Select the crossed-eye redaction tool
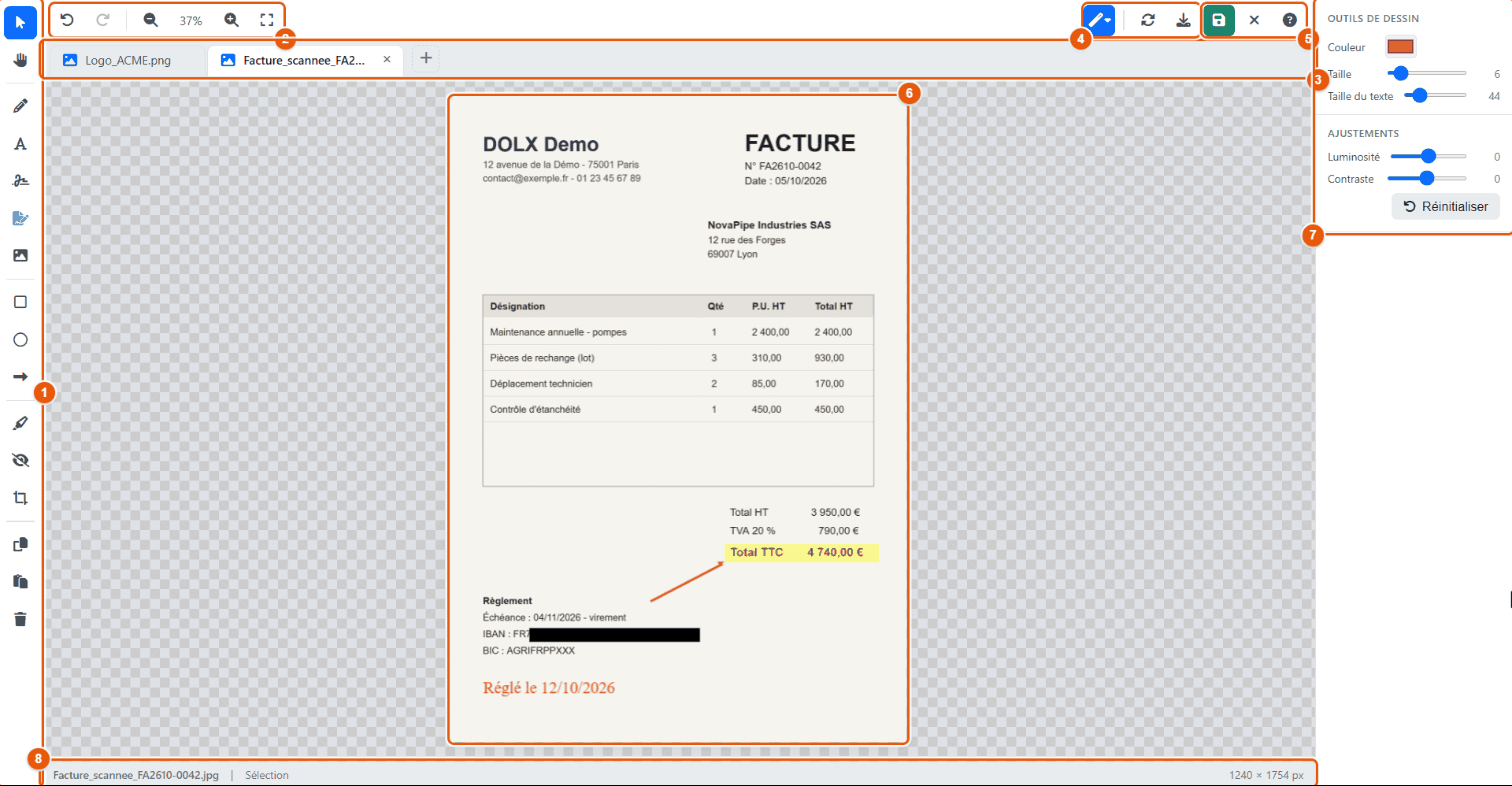The image size is (1512, 786). point(20,460)
